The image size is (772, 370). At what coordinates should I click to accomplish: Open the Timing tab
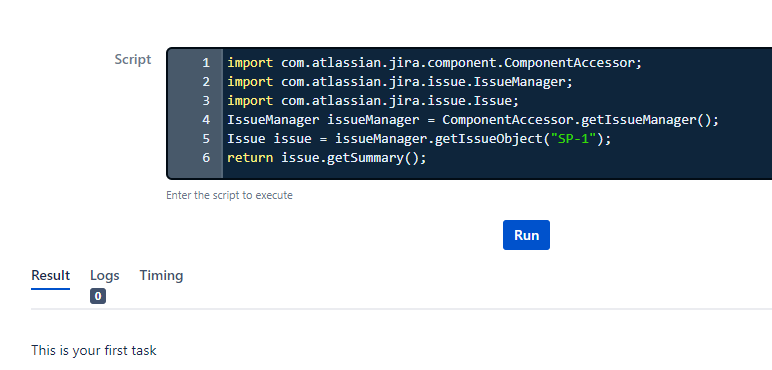[x=161, y=276]
